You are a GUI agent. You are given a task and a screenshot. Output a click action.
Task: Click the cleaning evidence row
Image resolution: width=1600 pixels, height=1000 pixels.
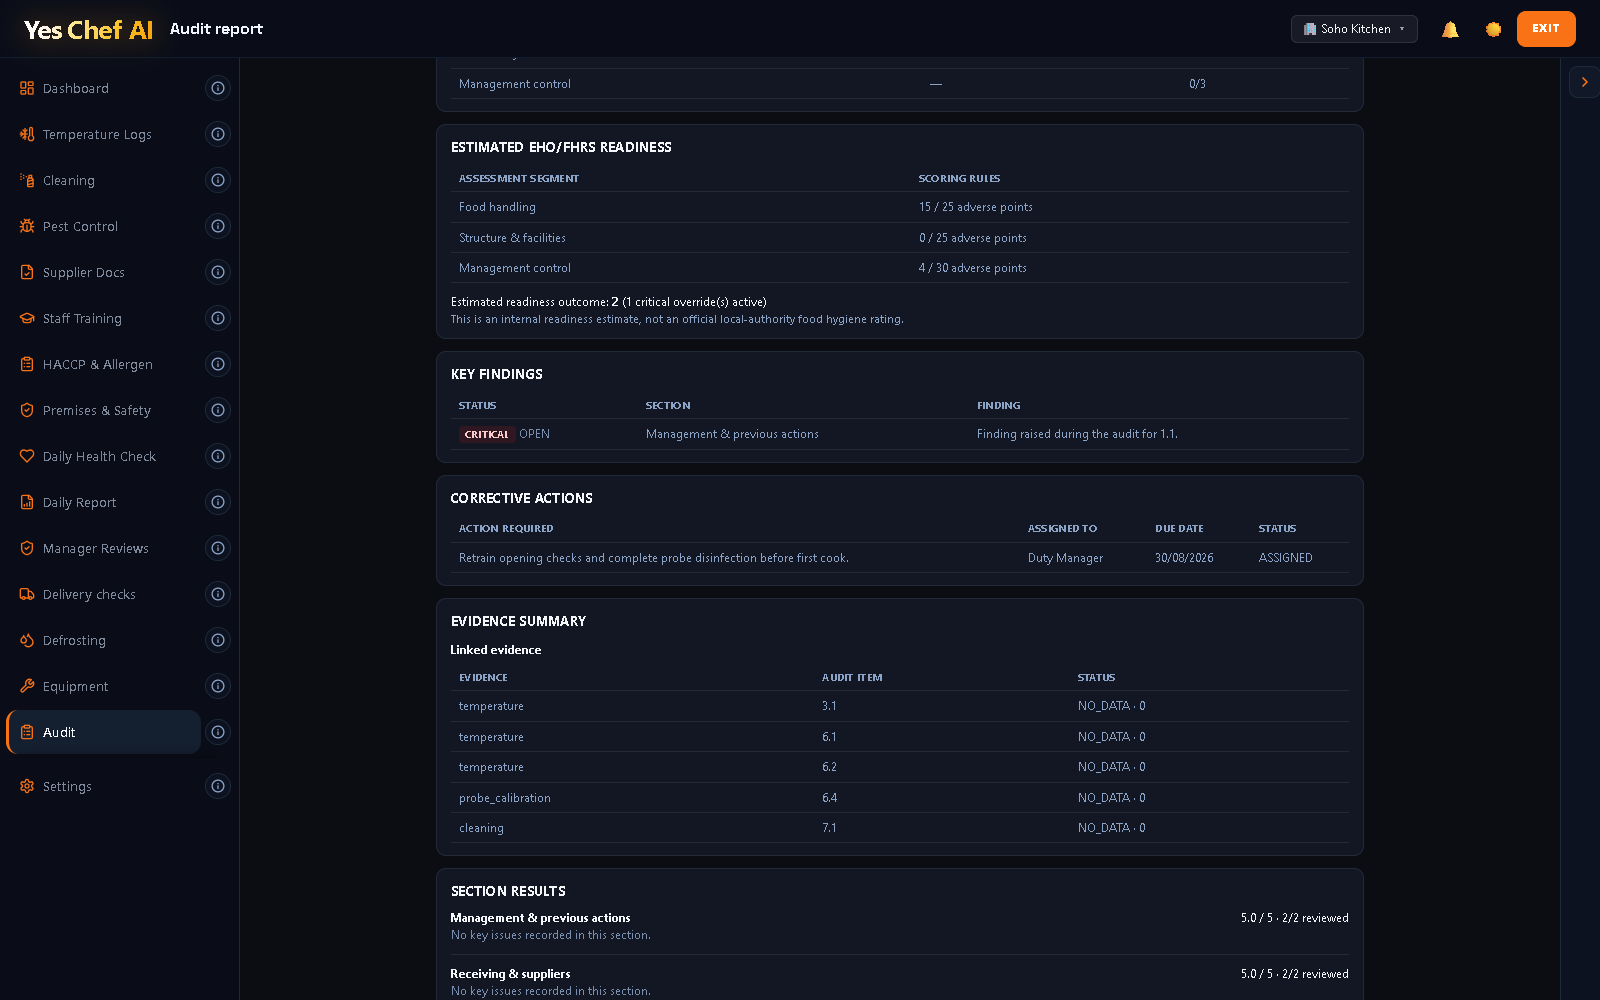900,828
